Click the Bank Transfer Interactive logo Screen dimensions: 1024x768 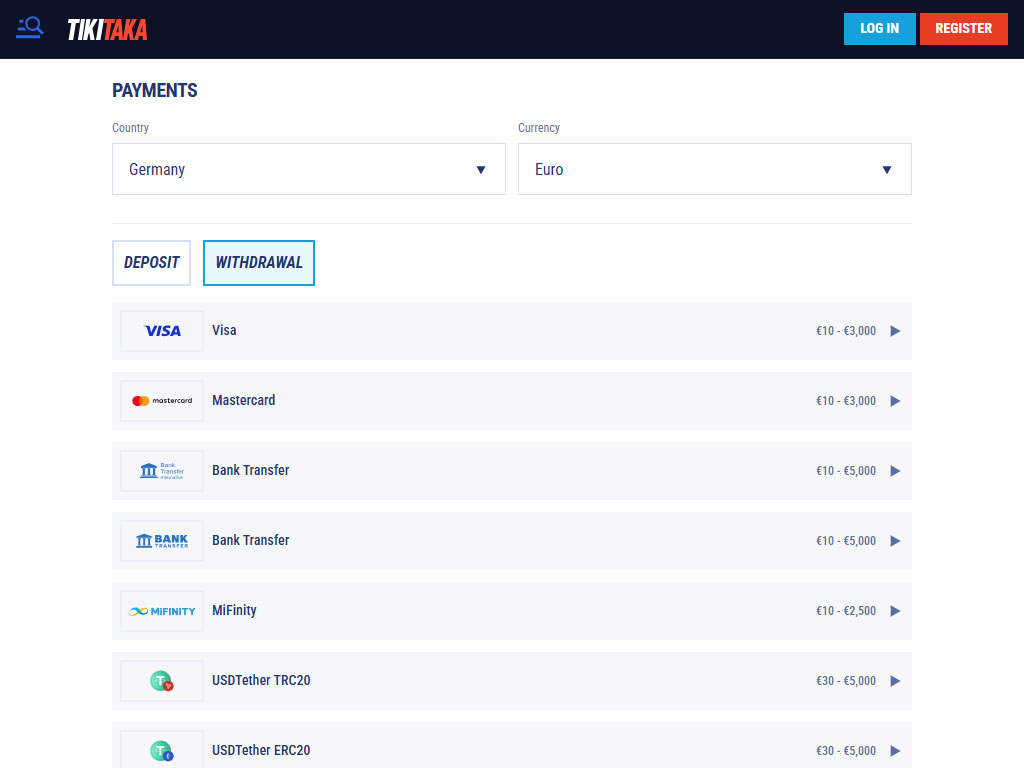coord(162,471)
